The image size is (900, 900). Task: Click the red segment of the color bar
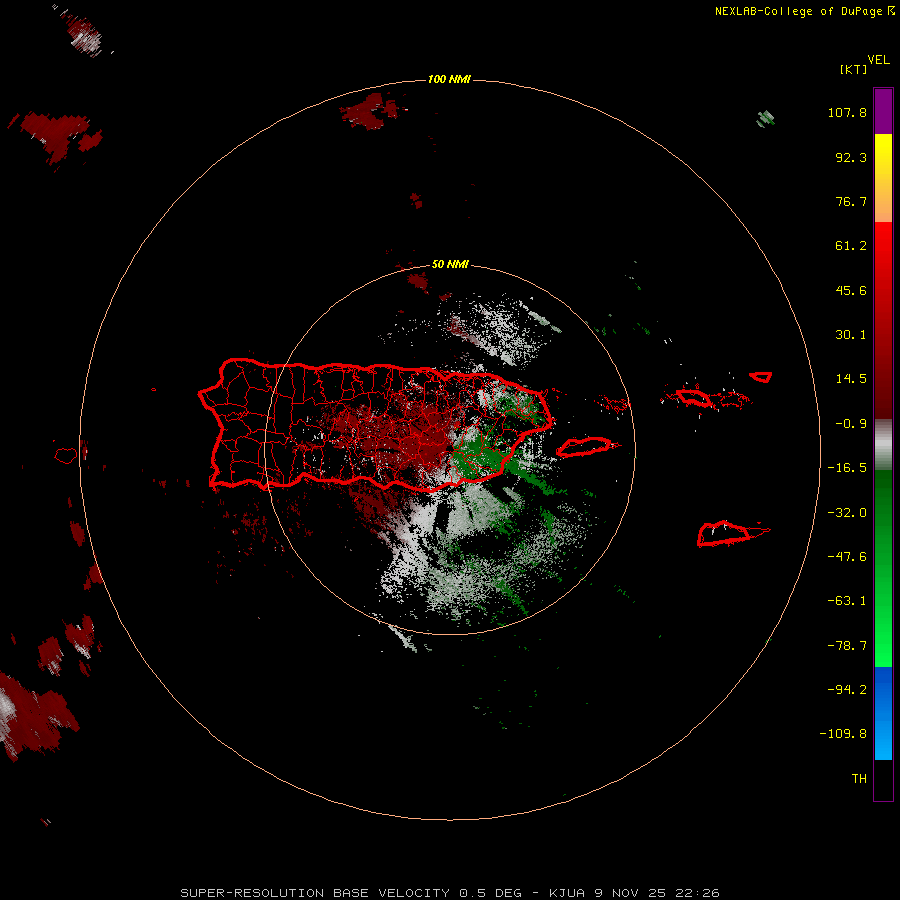click(x=883, y=320)
